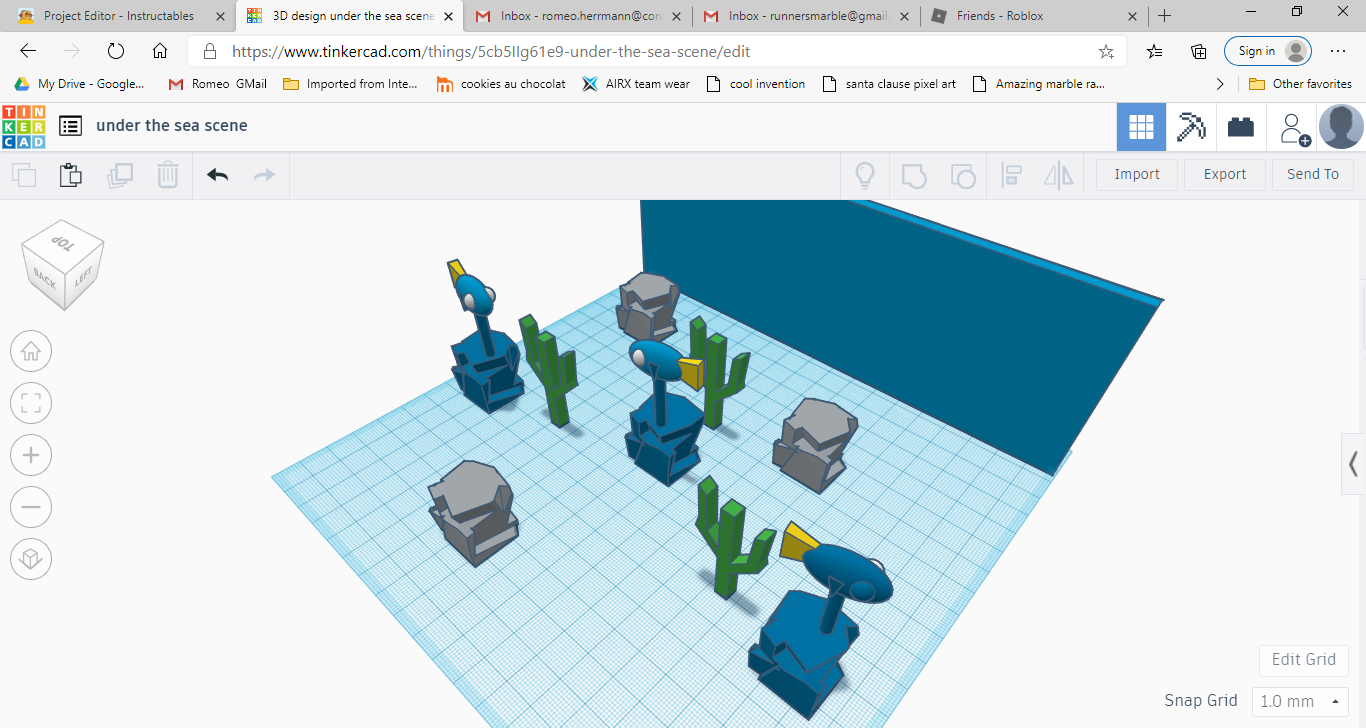The image size is (1366, 728).
Task: Open a new browser tab
Action: (1165, 16)
